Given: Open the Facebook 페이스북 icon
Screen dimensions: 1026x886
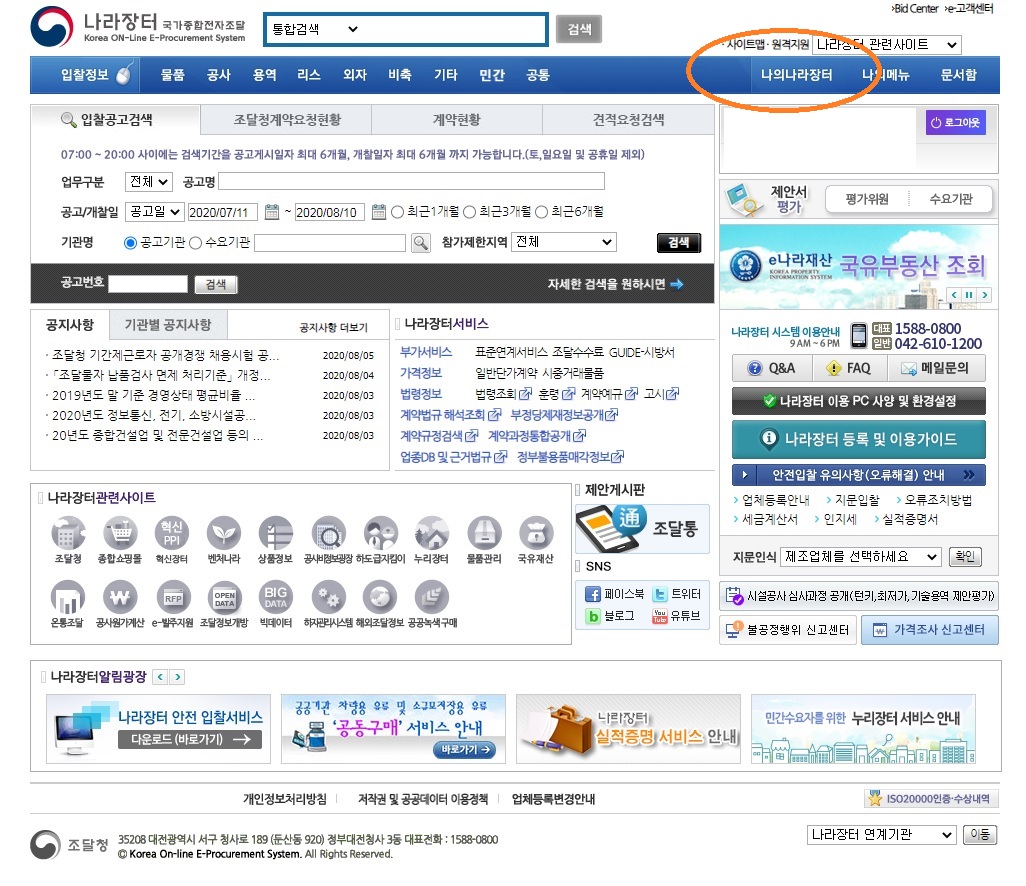Looking at the screenshot, I should (x=592, y=594).
